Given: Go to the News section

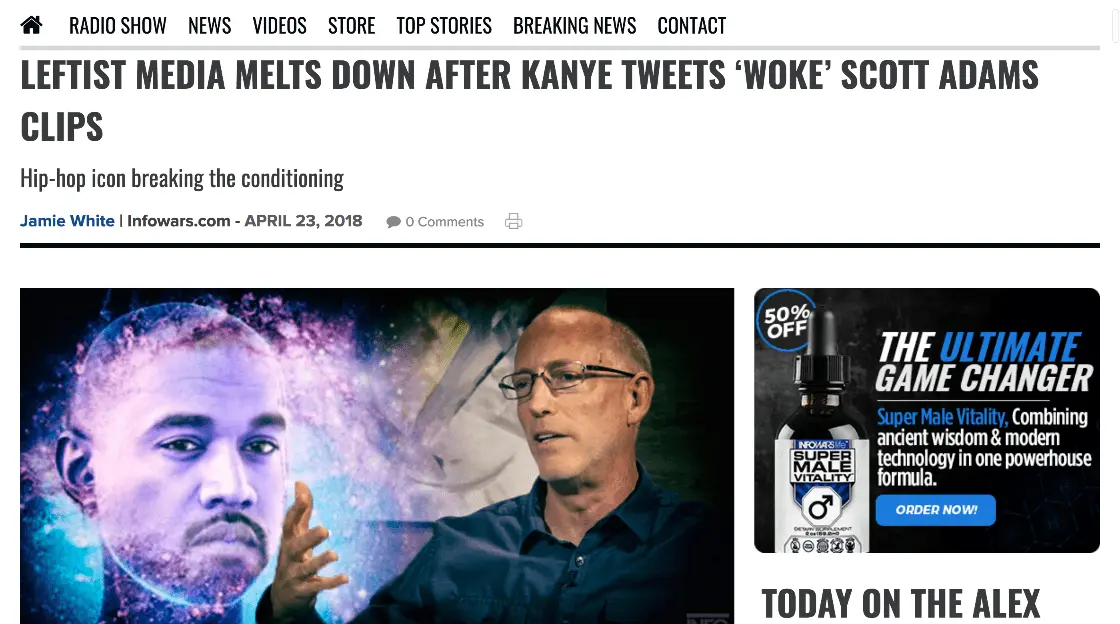Looking at the screenshot, I should point(209,26).
